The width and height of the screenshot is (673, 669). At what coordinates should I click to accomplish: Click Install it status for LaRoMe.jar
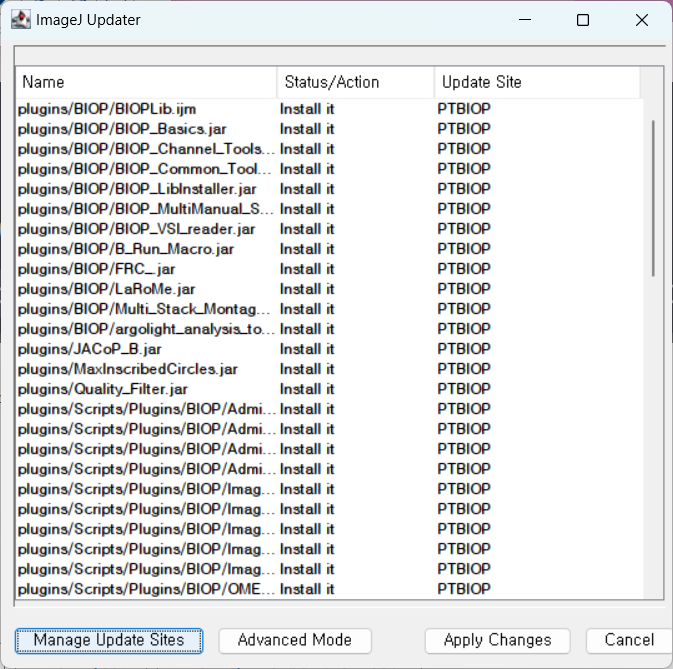point(307,289)
